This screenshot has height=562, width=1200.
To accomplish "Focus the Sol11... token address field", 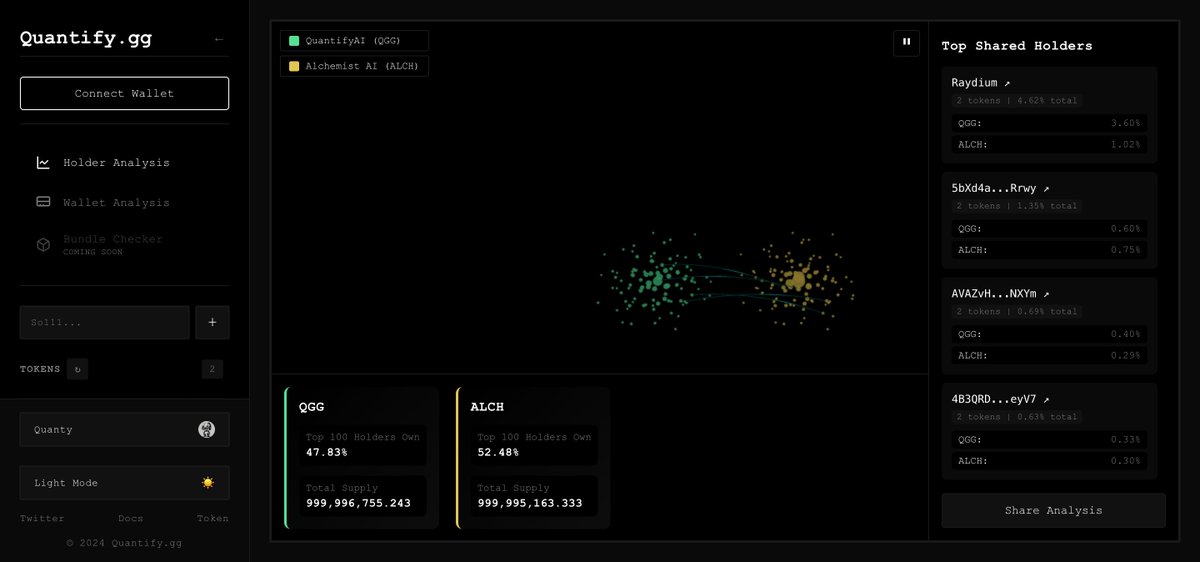I will click(104, 322).
